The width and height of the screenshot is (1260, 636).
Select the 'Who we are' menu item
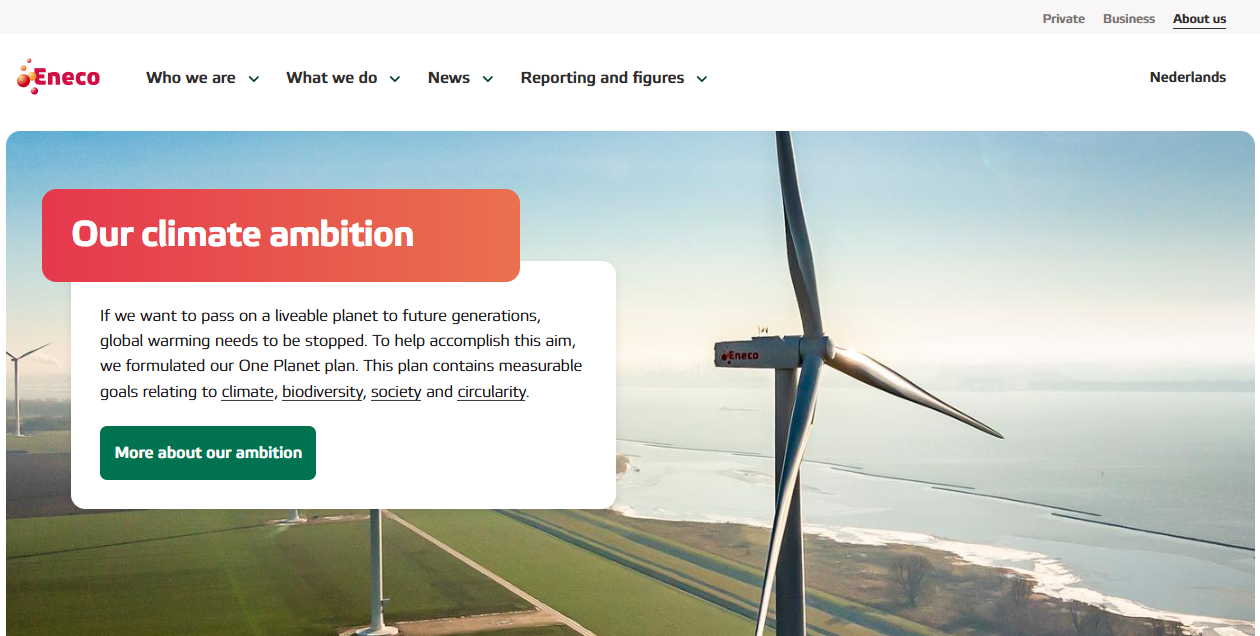(x=190, y=77)
